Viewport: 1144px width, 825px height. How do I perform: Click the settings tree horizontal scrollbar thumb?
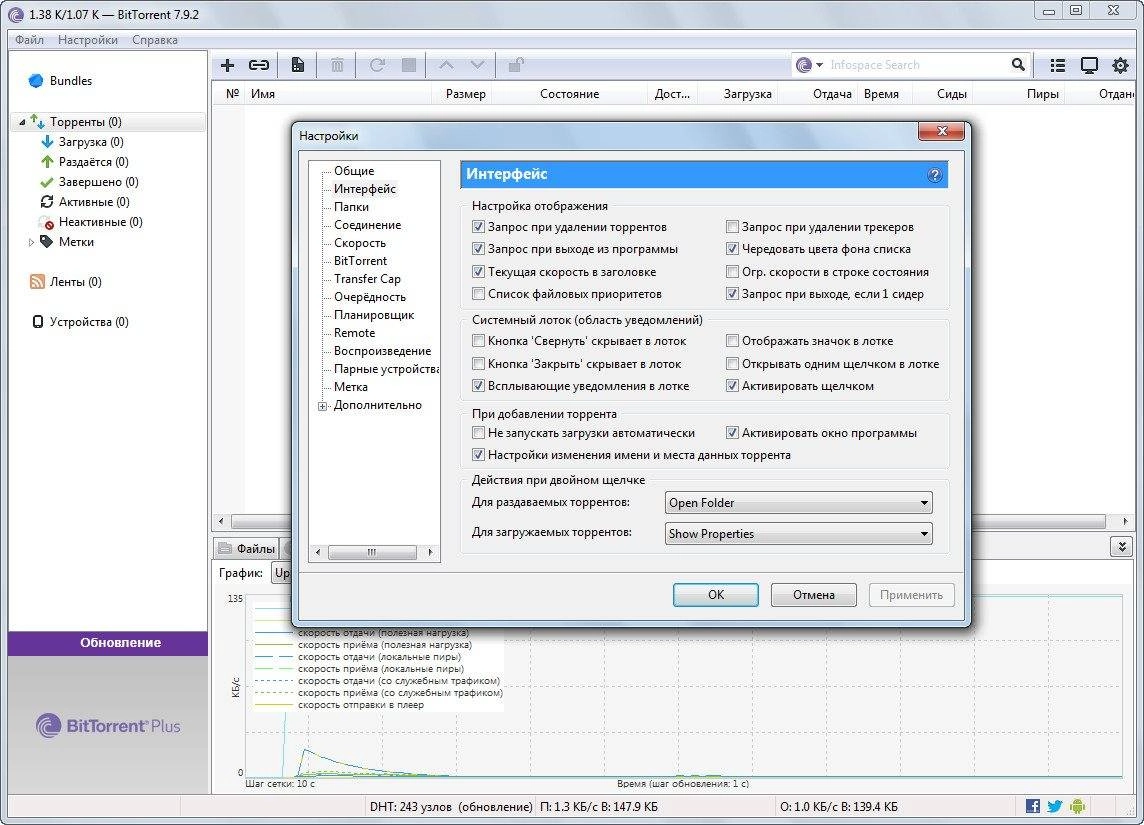click(372, 552)
